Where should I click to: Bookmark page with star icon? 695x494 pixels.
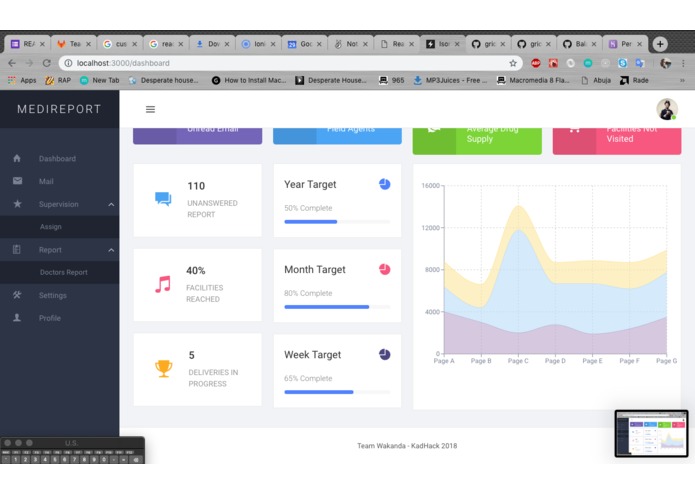click(513, 63)
